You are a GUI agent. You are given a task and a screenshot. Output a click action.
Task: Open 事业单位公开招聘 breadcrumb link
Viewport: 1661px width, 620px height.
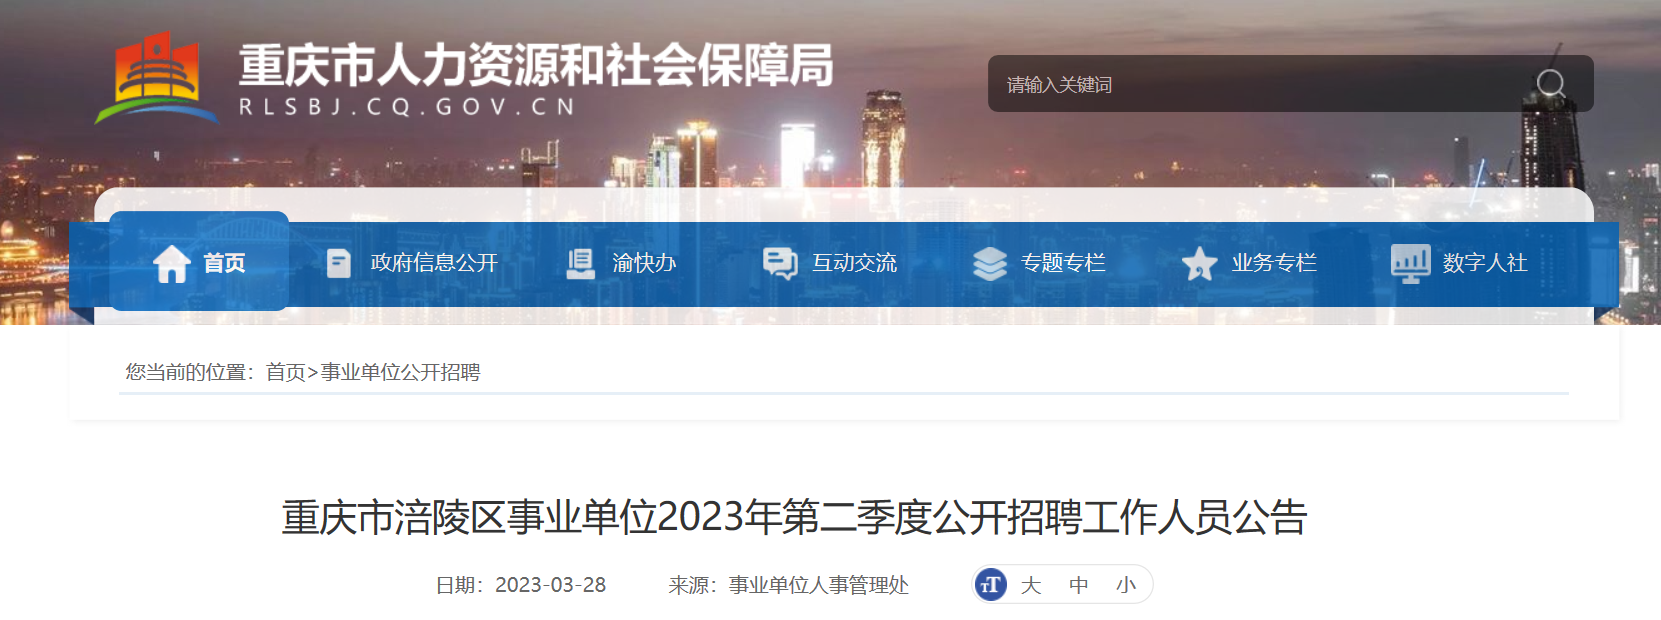tap(400, 372)
